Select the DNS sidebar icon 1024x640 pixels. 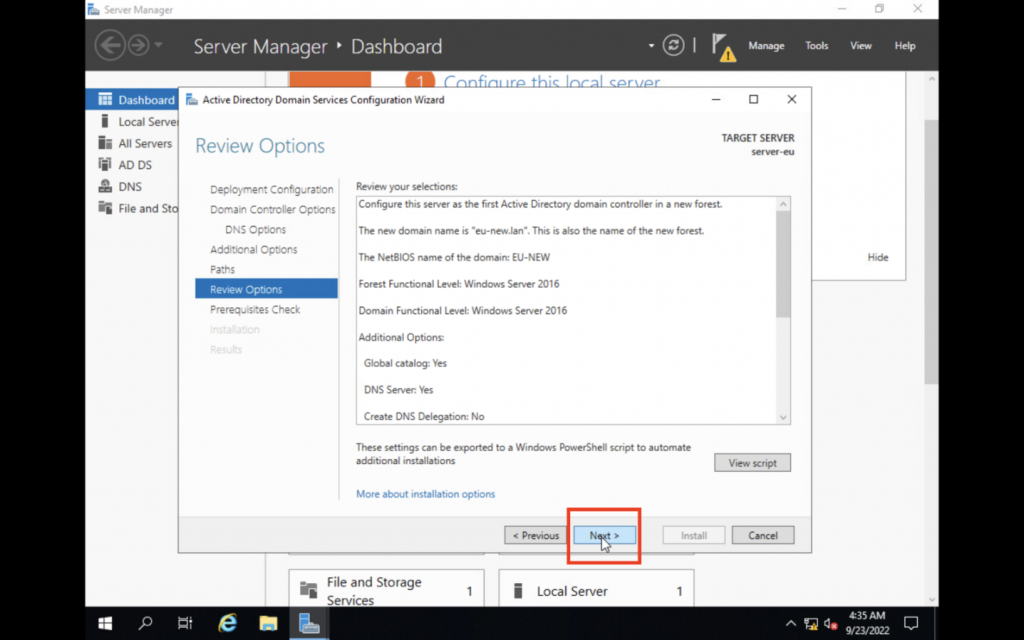(x=105, y=186)
